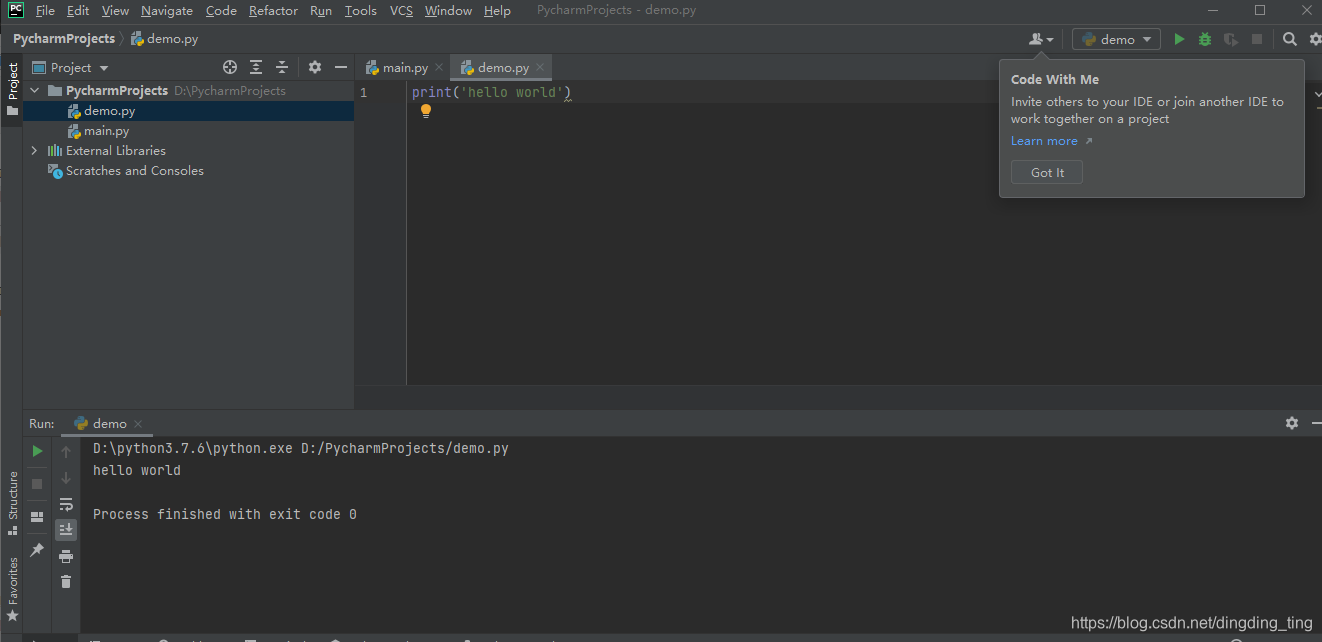Toggle soft-wrap in the Run console
Screen dimensions: 1322x642
click(66, 504)
